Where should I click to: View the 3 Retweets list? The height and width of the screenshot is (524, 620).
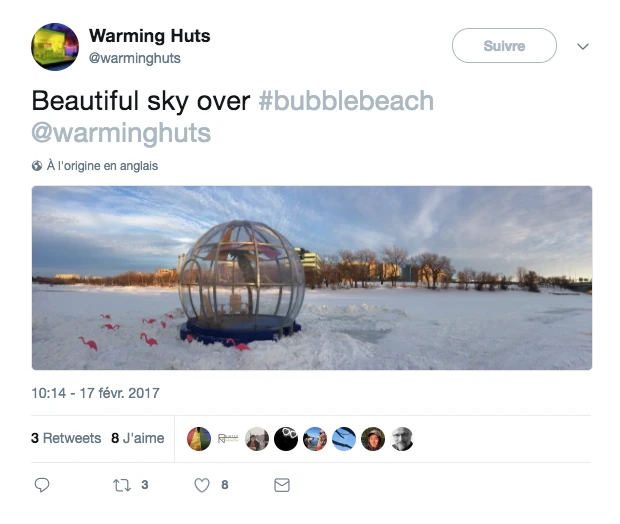pos(66,438)
